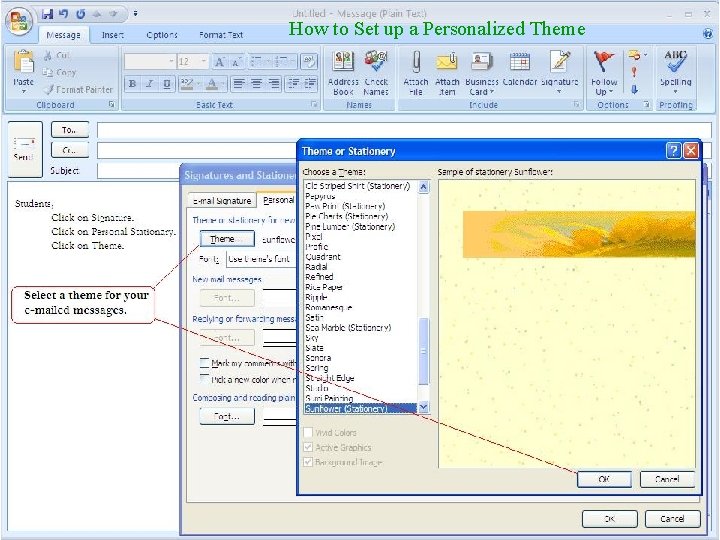Cut the selected text
The width and height of the screenshot is (720, 540).
[x=56, y=56]
